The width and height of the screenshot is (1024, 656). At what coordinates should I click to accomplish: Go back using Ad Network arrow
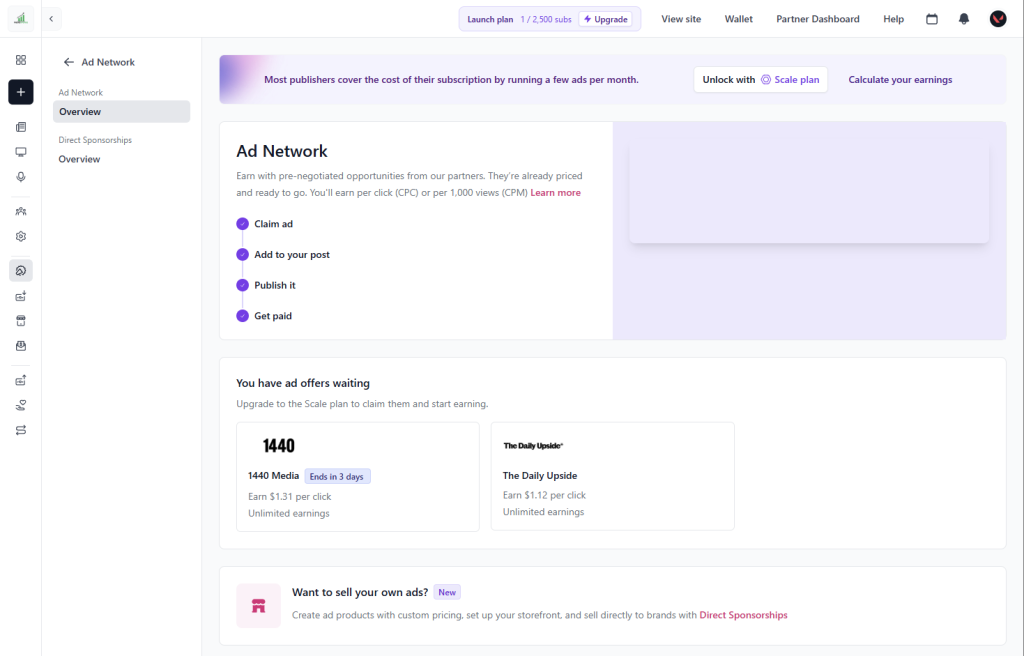[69, 62]
